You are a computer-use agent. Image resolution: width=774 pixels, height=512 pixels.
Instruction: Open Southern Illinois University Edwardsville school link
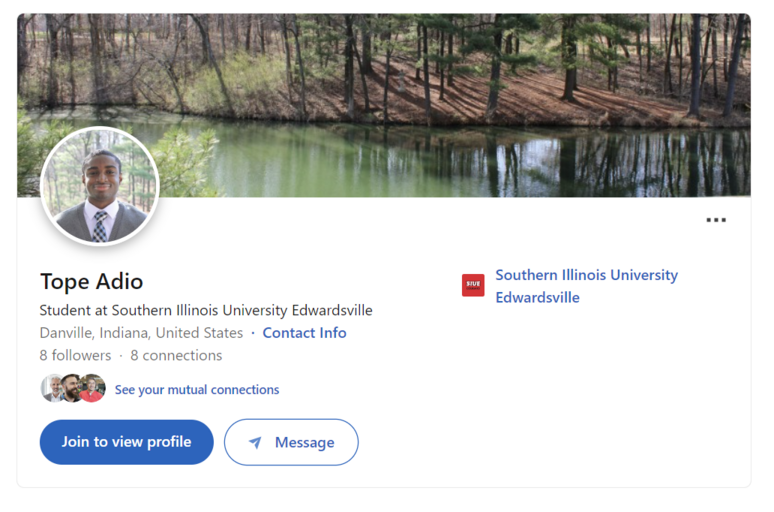click(586, 286)
